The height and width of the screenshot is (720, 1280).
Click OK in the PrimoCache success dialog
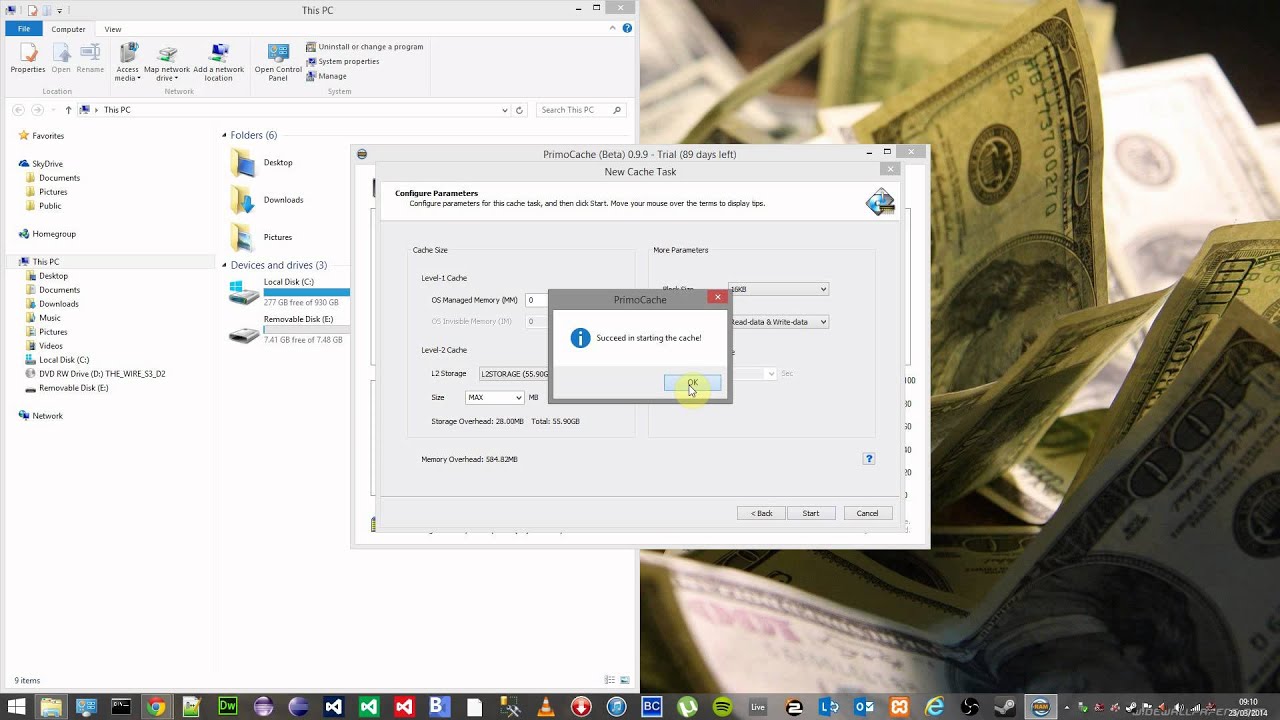(692, 383)
